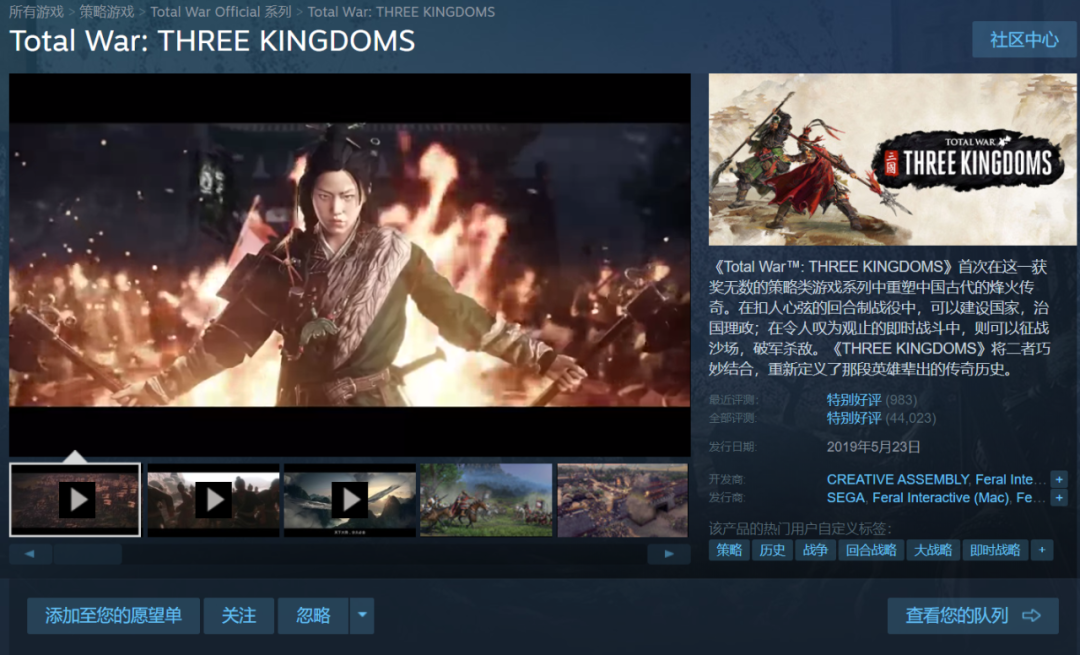
Task: Select the aerial city screenshot thumbnail
Action: 623,500
